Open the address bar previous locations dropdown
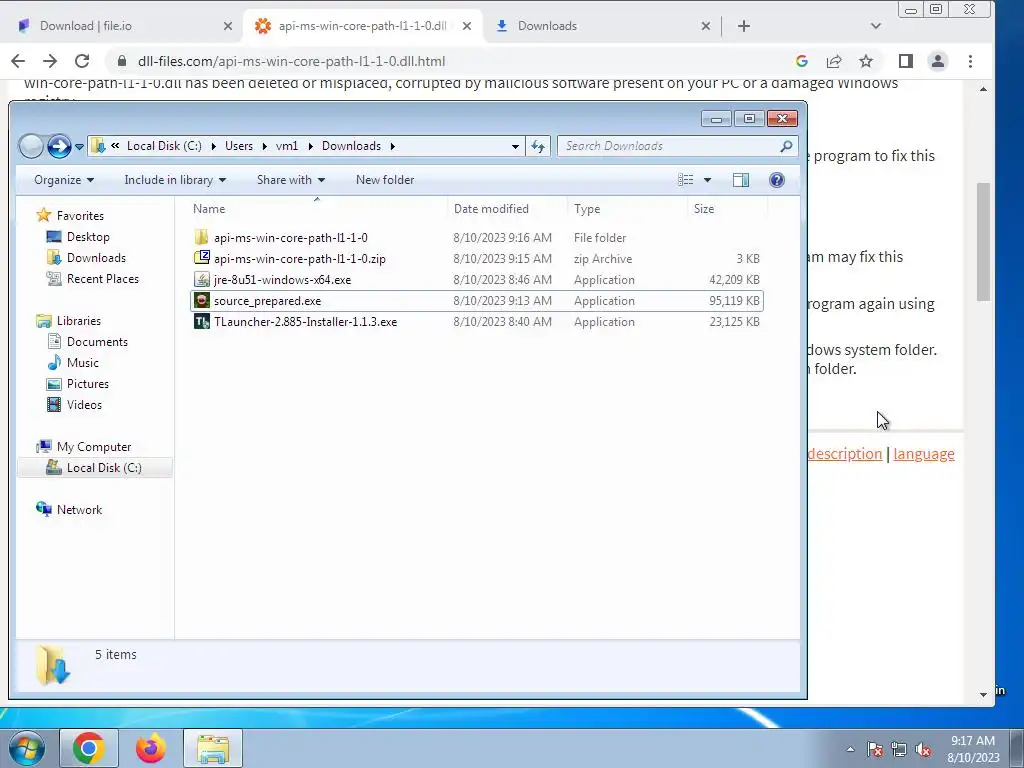Image resolution: width=1024 pixels, height=768 pixels. [x=515, y=146]
